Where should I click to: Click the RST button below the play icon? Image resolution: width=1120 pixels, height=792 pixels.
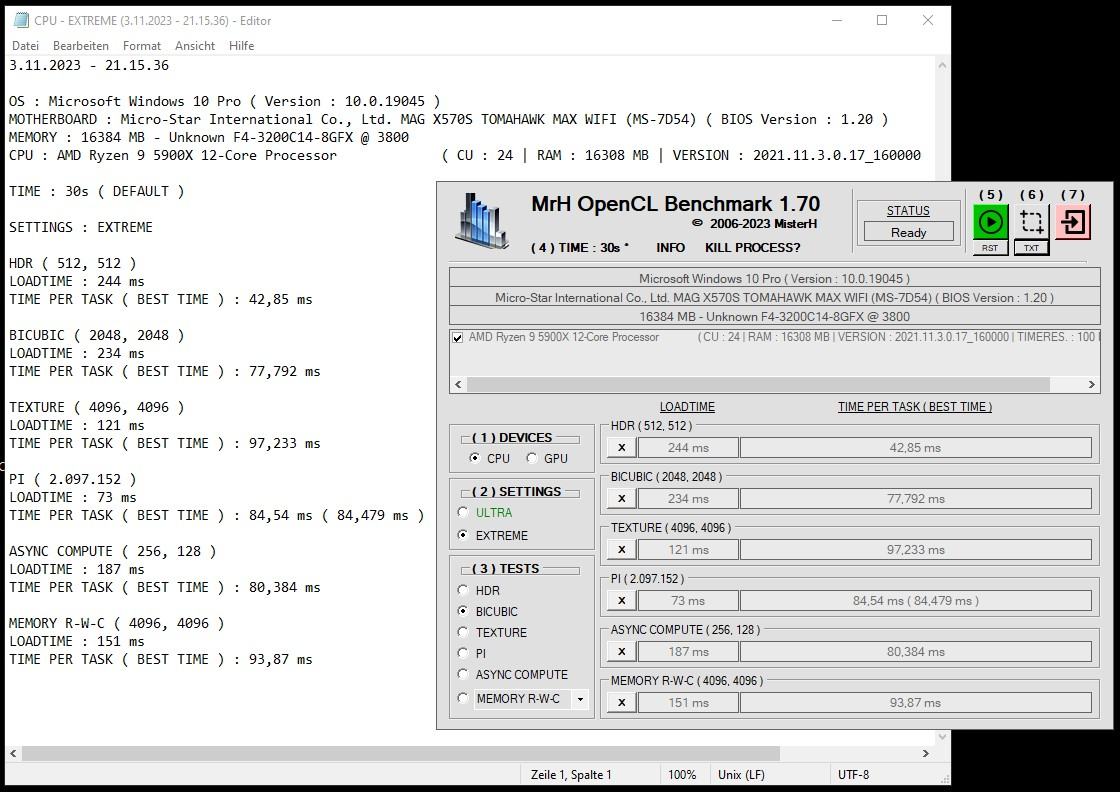pos(990,248)
